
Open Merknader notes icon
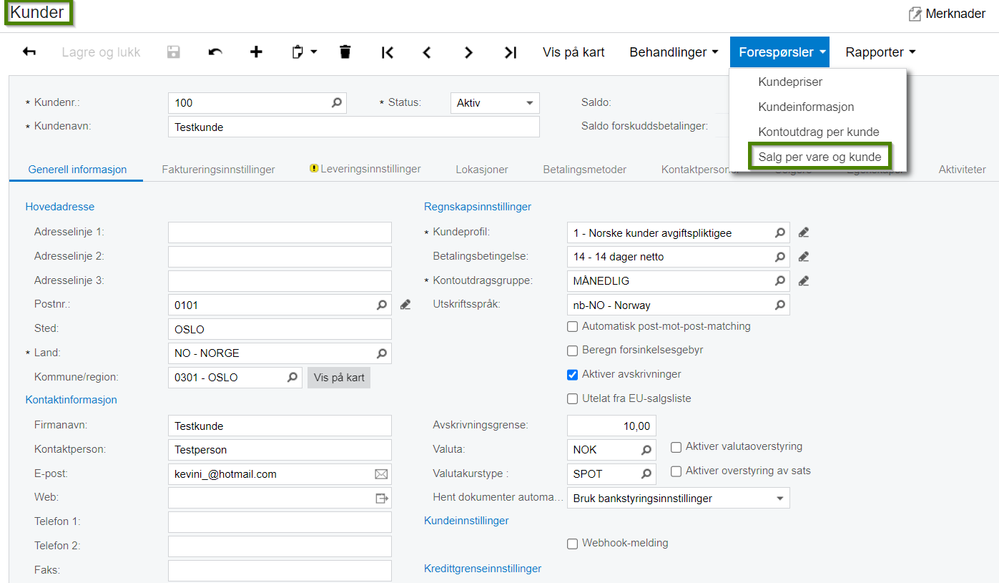(x=915, y=14)
